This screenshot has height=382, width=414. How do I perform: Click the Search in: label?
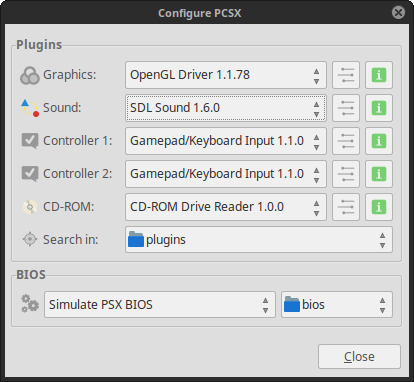[71, 239]
